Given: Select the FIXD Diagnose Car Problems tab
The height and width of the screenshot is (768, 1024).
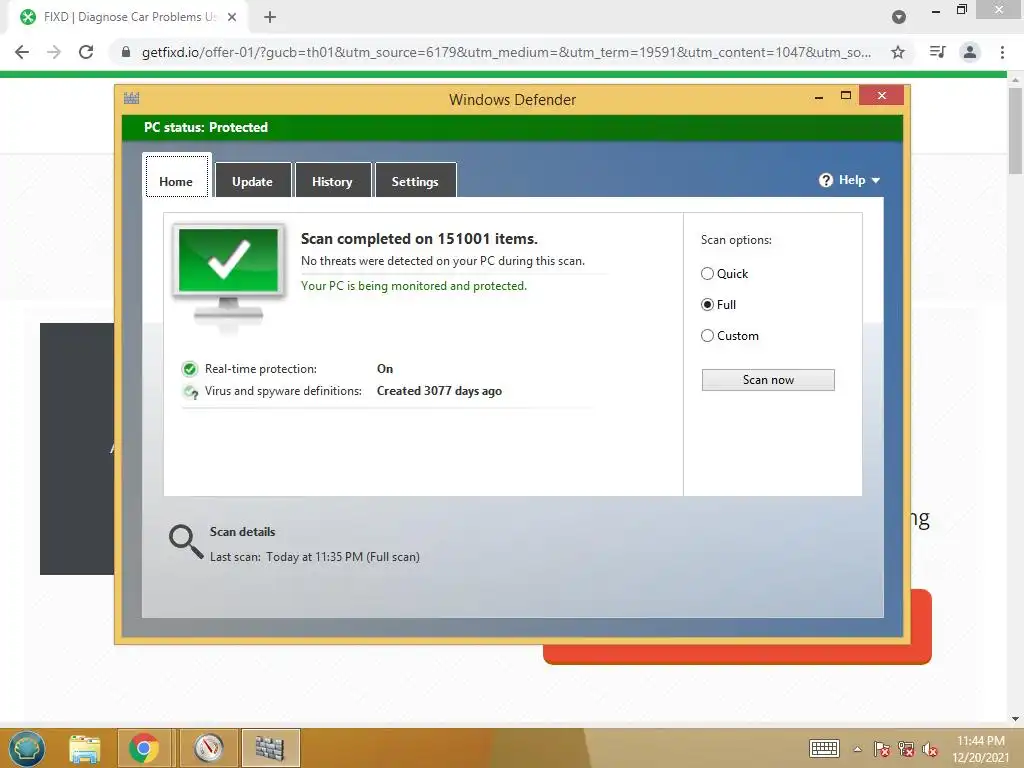Looking at the screenshot, I should [x=129, y=17].
